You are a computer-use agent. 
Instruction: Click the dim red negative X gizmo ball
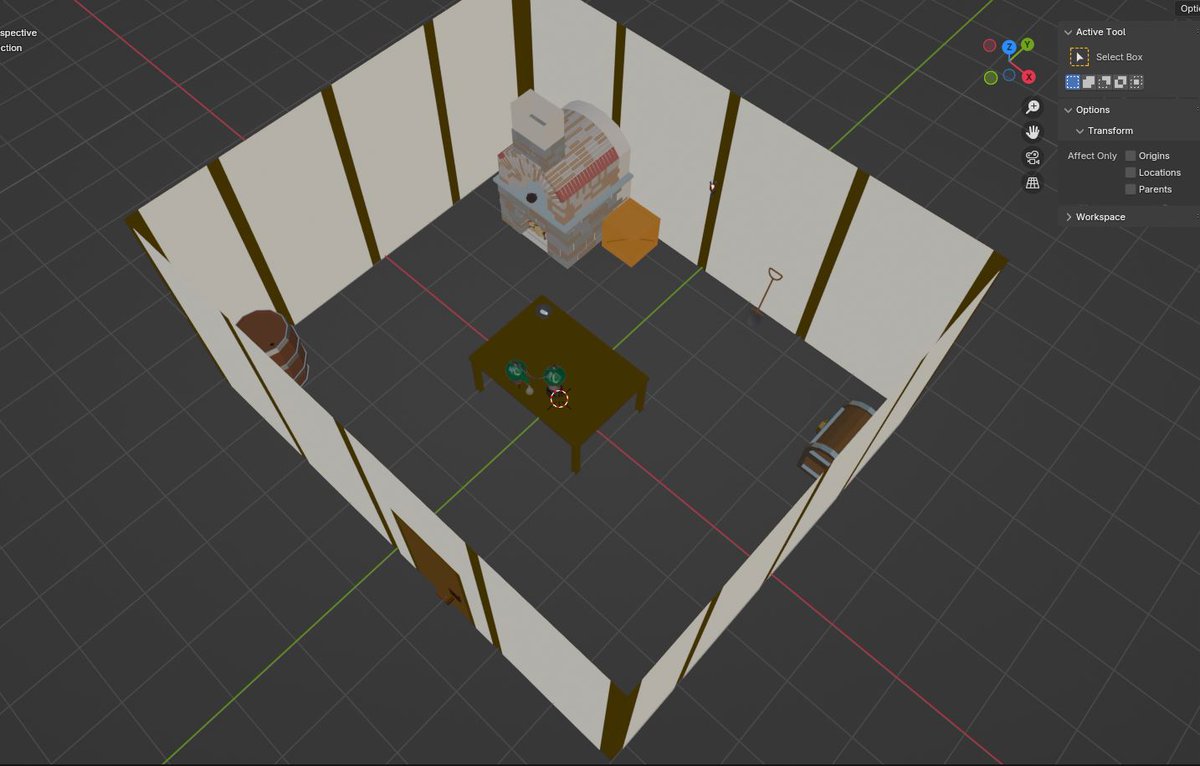[990, 46]
